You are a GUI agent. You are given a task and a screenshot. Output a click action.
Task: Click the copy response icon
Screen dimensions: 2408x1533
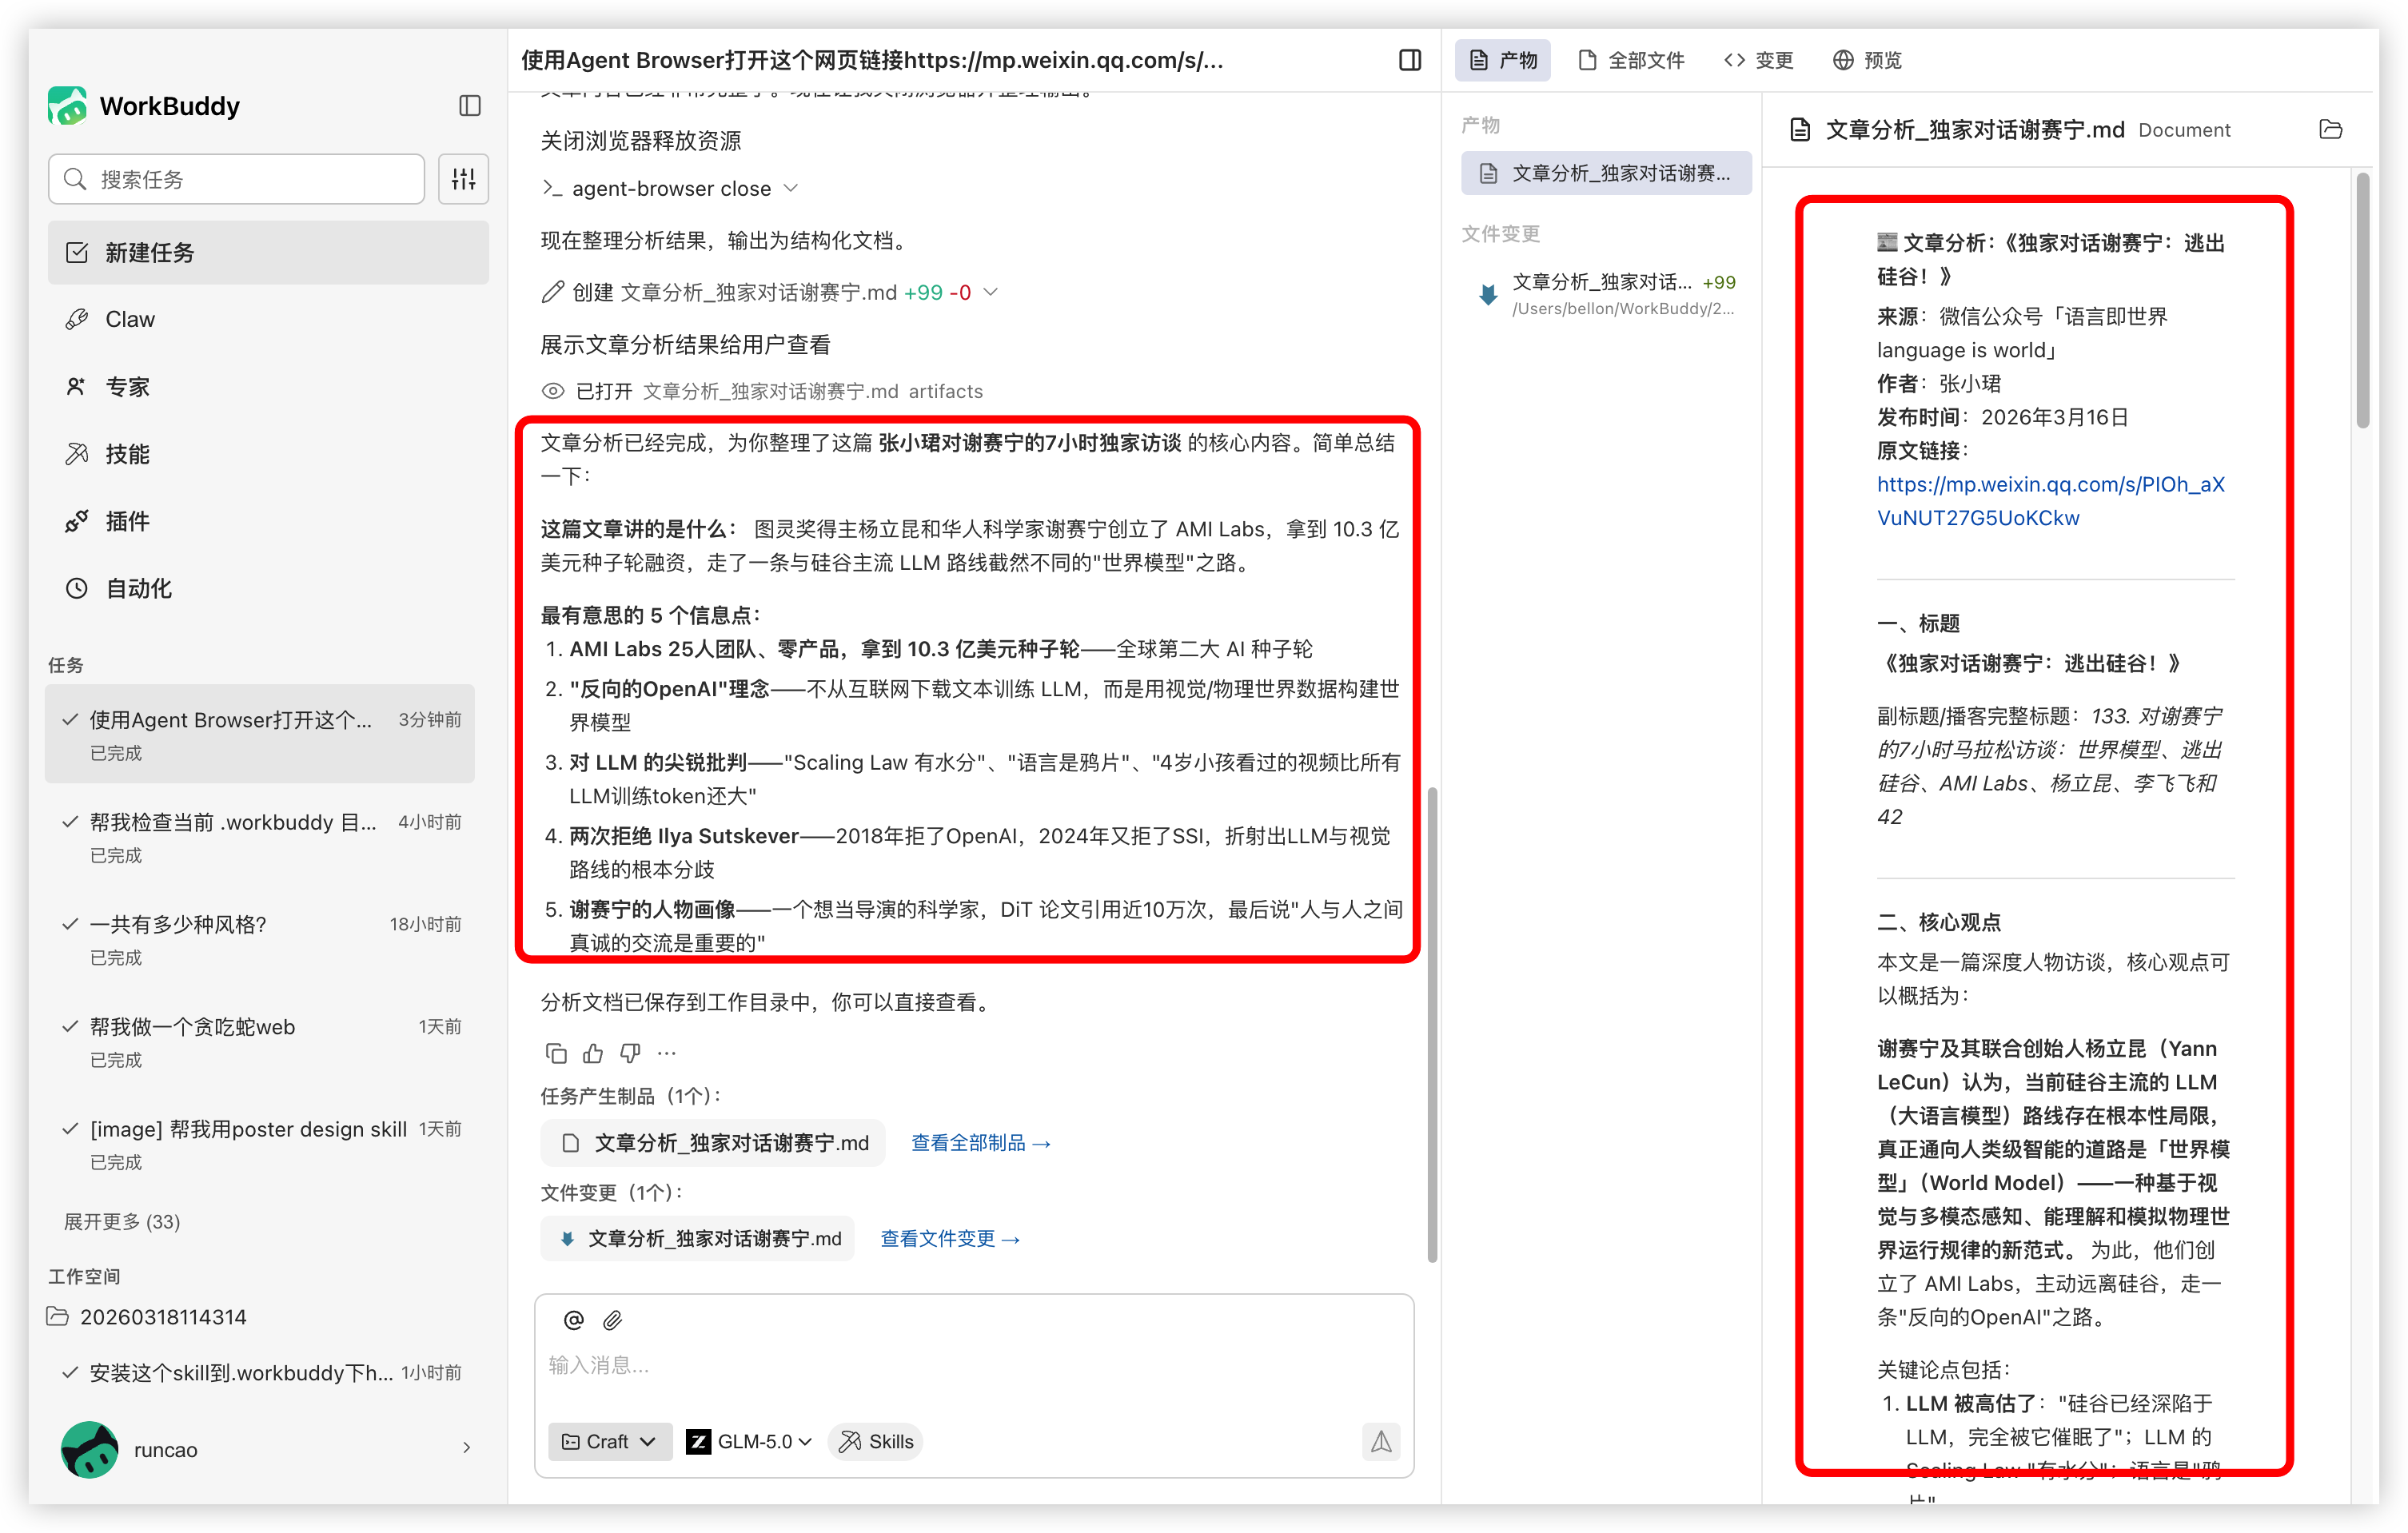click(x=556, y=1053)
